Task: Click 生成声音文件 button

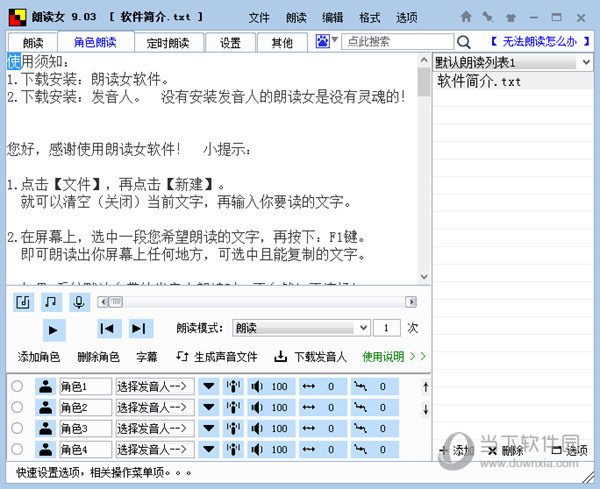Action: (217, 357)
